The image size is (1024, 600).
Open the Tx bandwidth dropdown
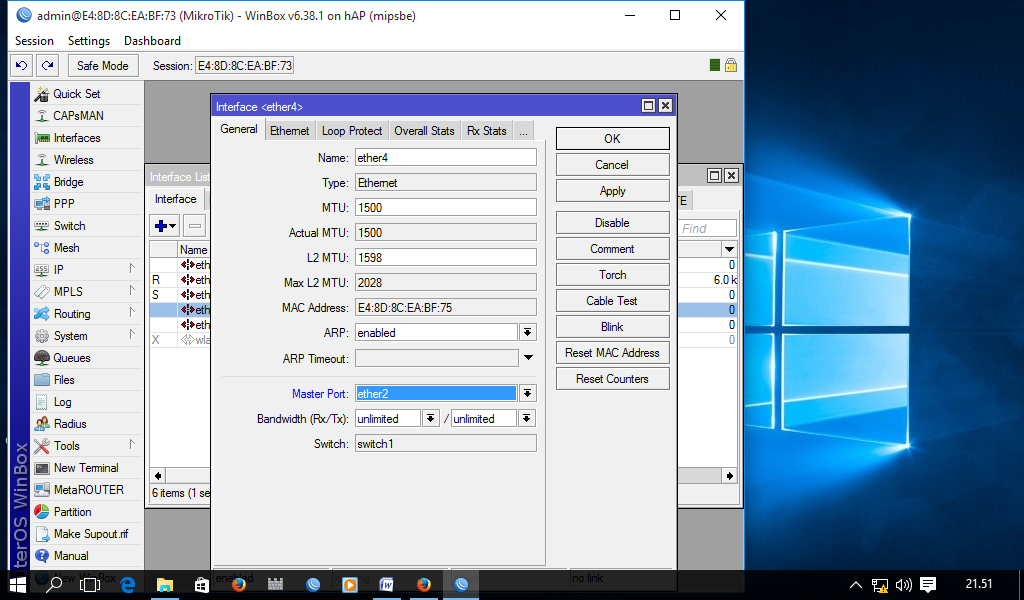coord(527,418)
